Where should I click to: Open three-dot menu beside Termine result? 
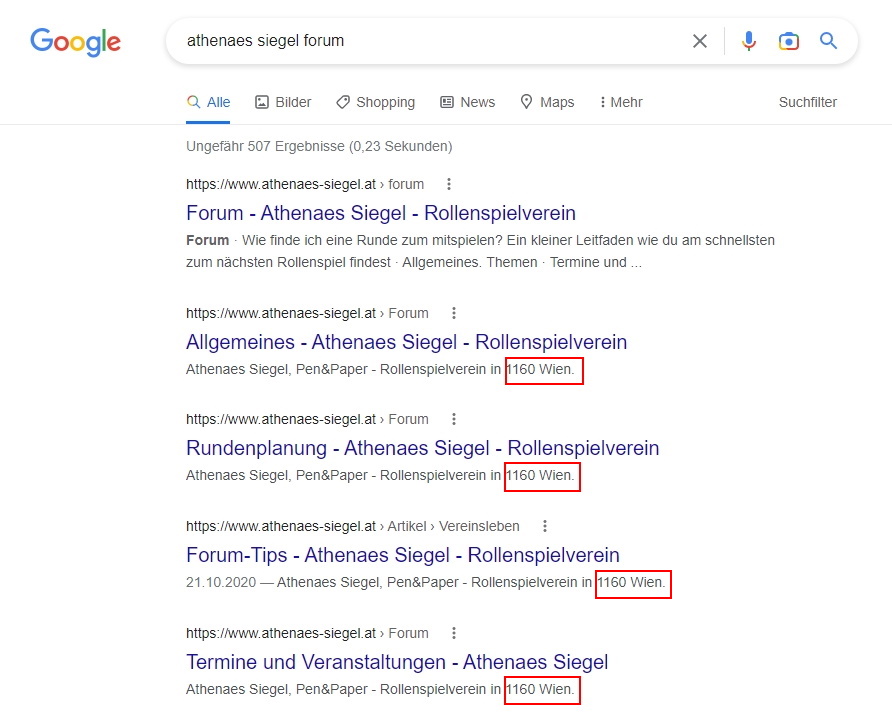coord(454,633)
